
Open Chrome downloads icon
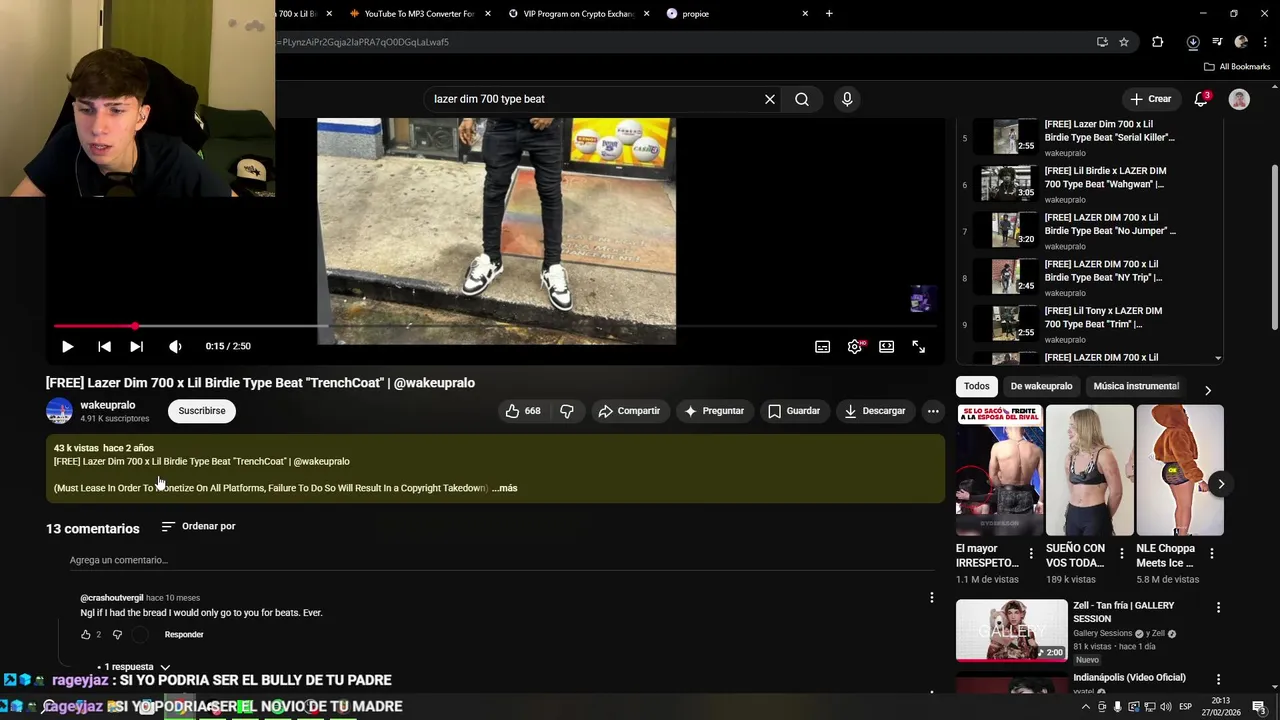pos(1193,42)
